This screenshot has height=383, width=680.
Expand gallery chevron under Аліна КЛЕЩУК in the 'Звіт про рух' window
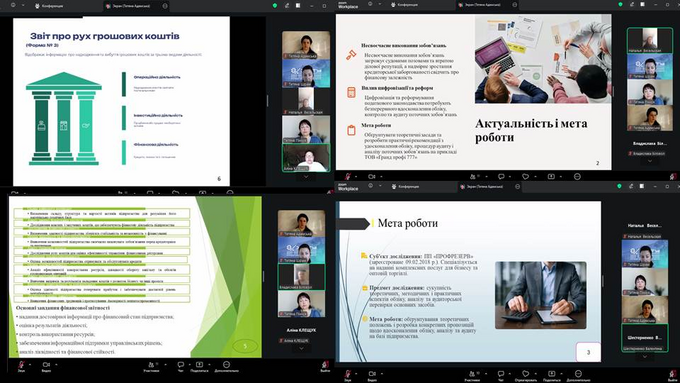point(306,177)
